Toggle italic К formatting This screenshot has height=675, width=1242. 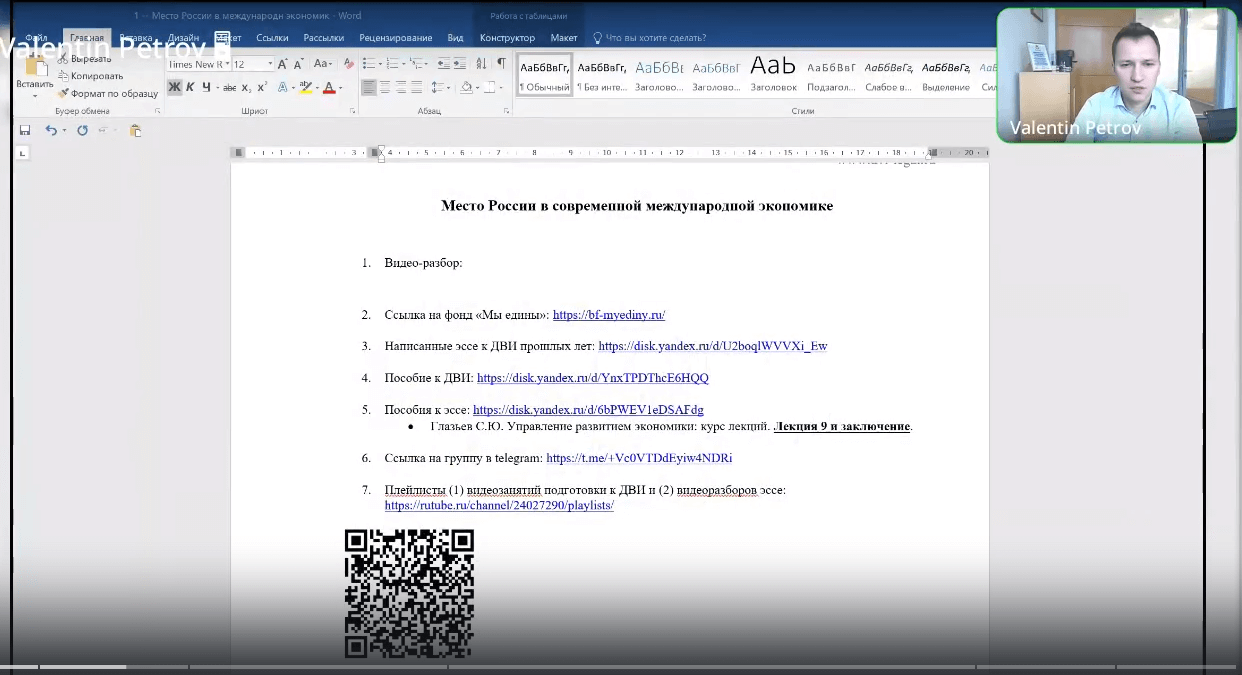[x=190, y=88]
